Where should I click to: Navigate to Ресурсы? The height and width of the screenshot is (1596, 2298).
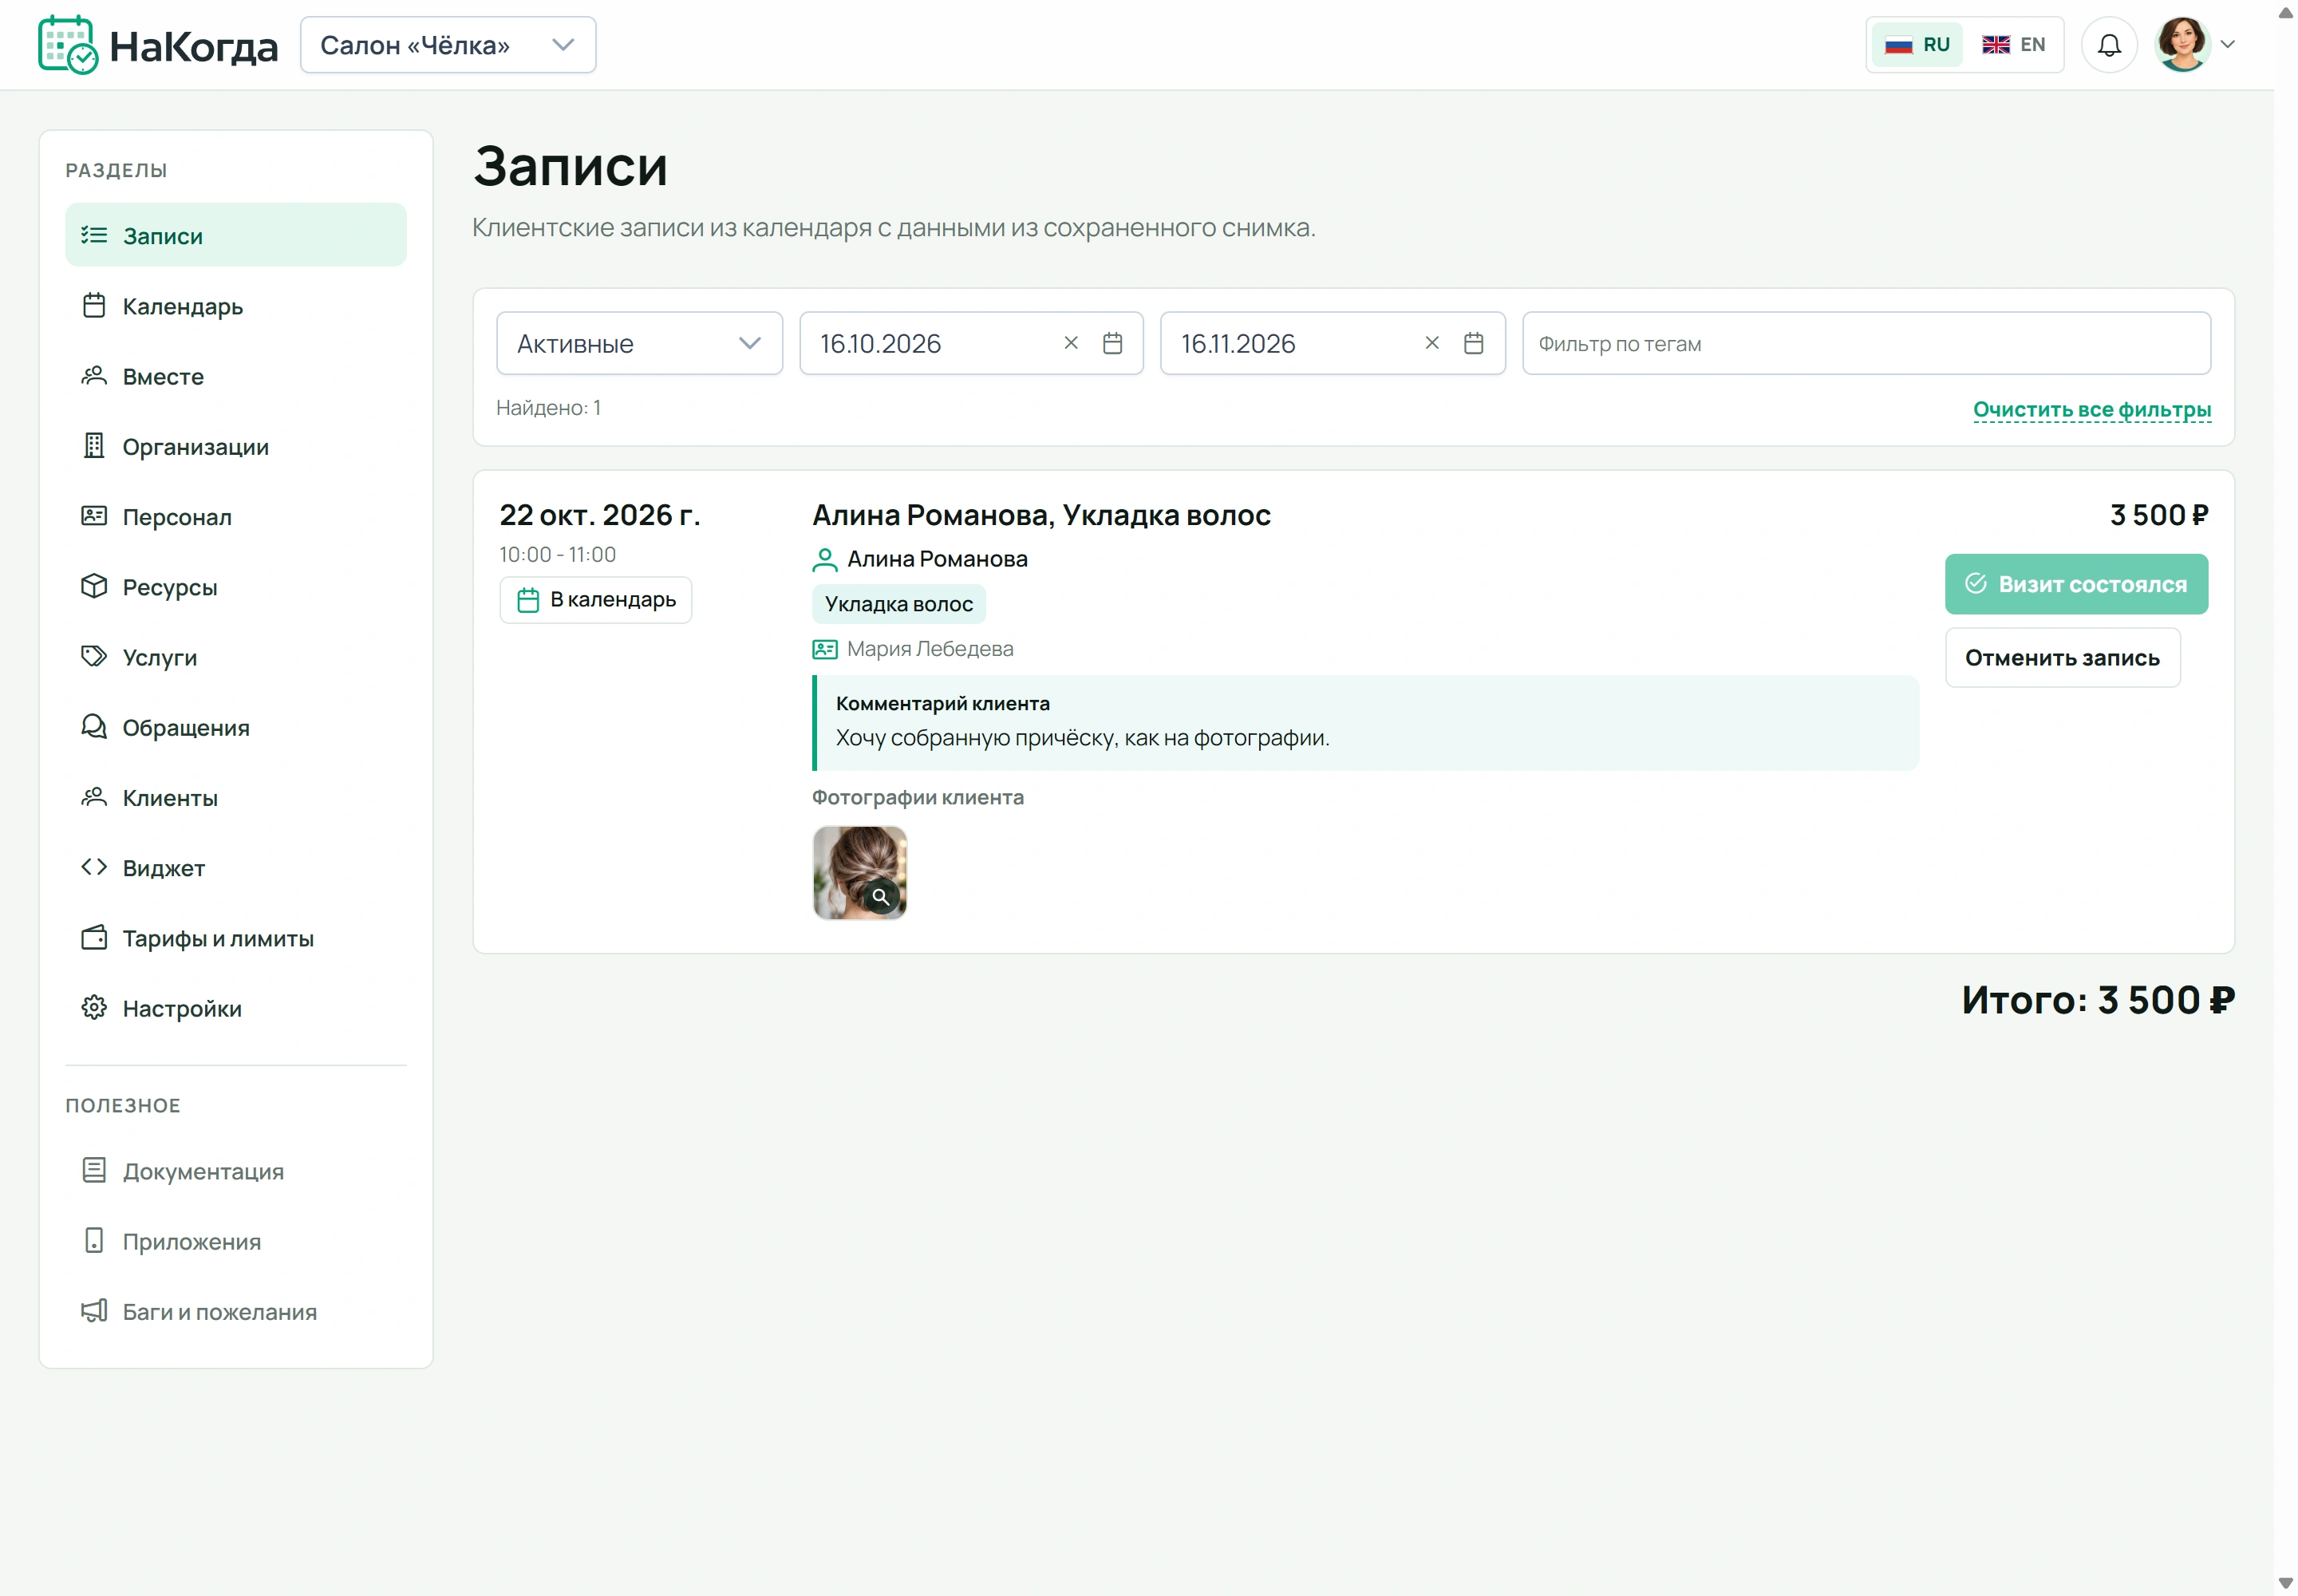[x=236, y=586]
